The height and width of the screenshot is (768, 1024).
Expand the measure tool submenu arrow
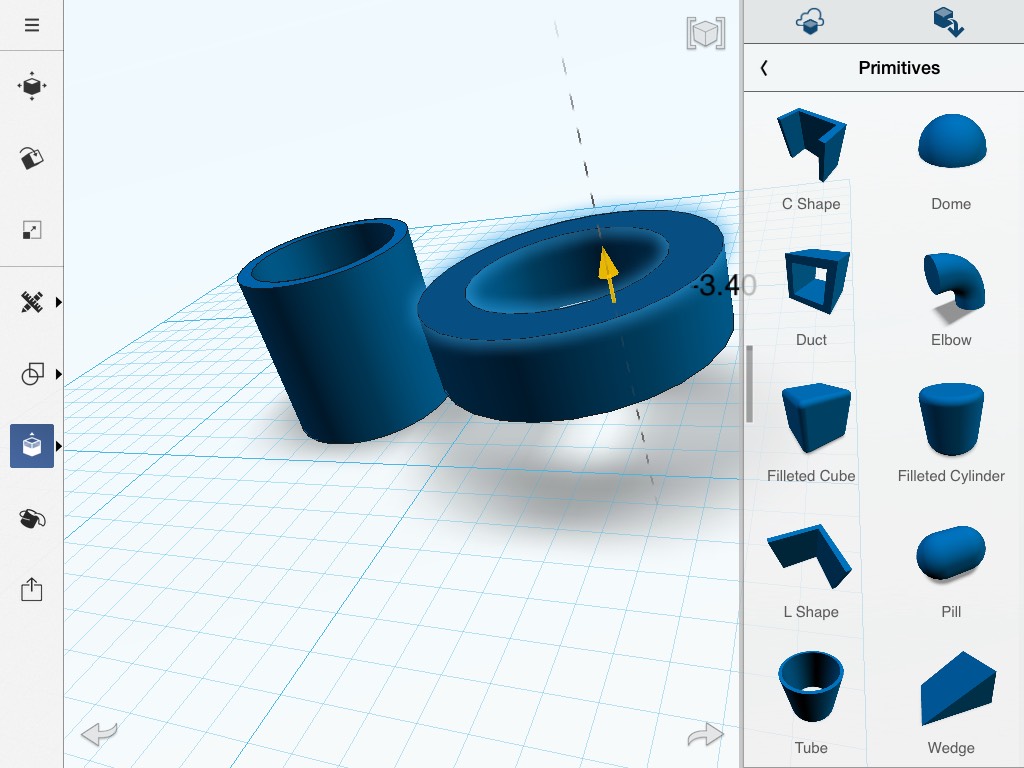pyautogui.click(x=59, y=302)
